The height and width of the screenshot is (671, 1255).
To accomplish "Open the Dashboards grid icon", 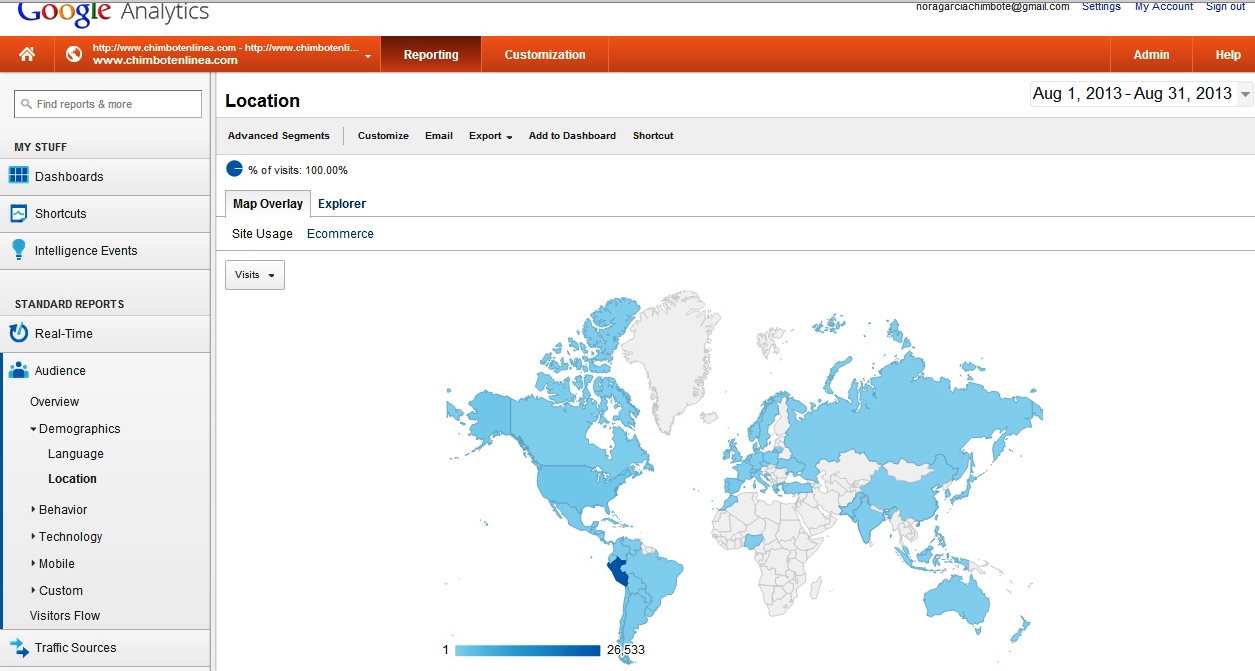I will 18,176.
